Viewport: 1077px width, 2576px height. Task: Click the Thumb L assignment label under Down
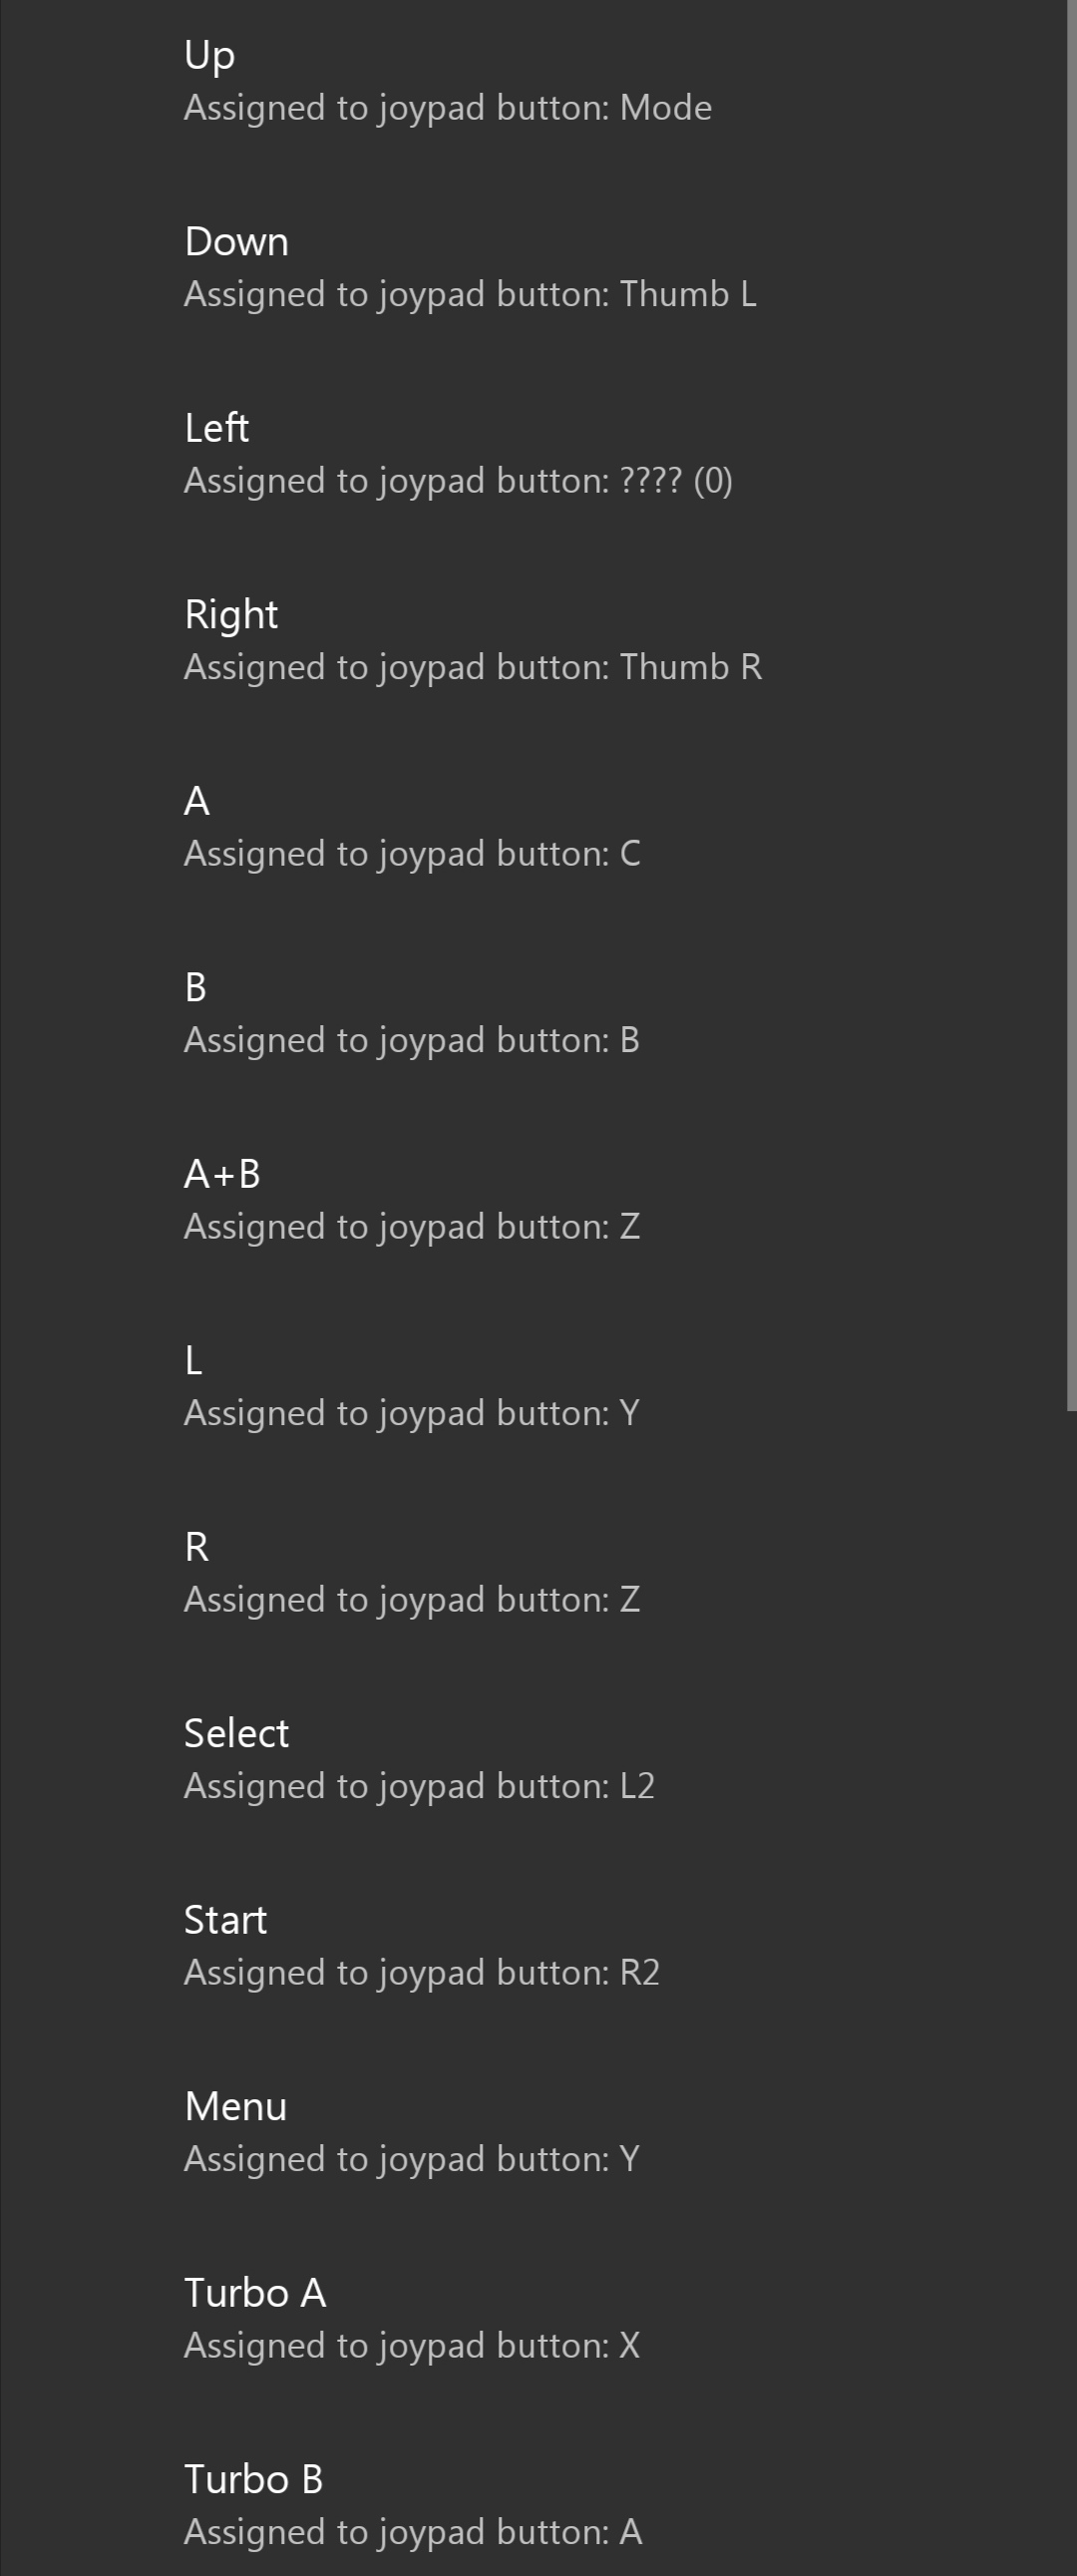tap(472, 295)
